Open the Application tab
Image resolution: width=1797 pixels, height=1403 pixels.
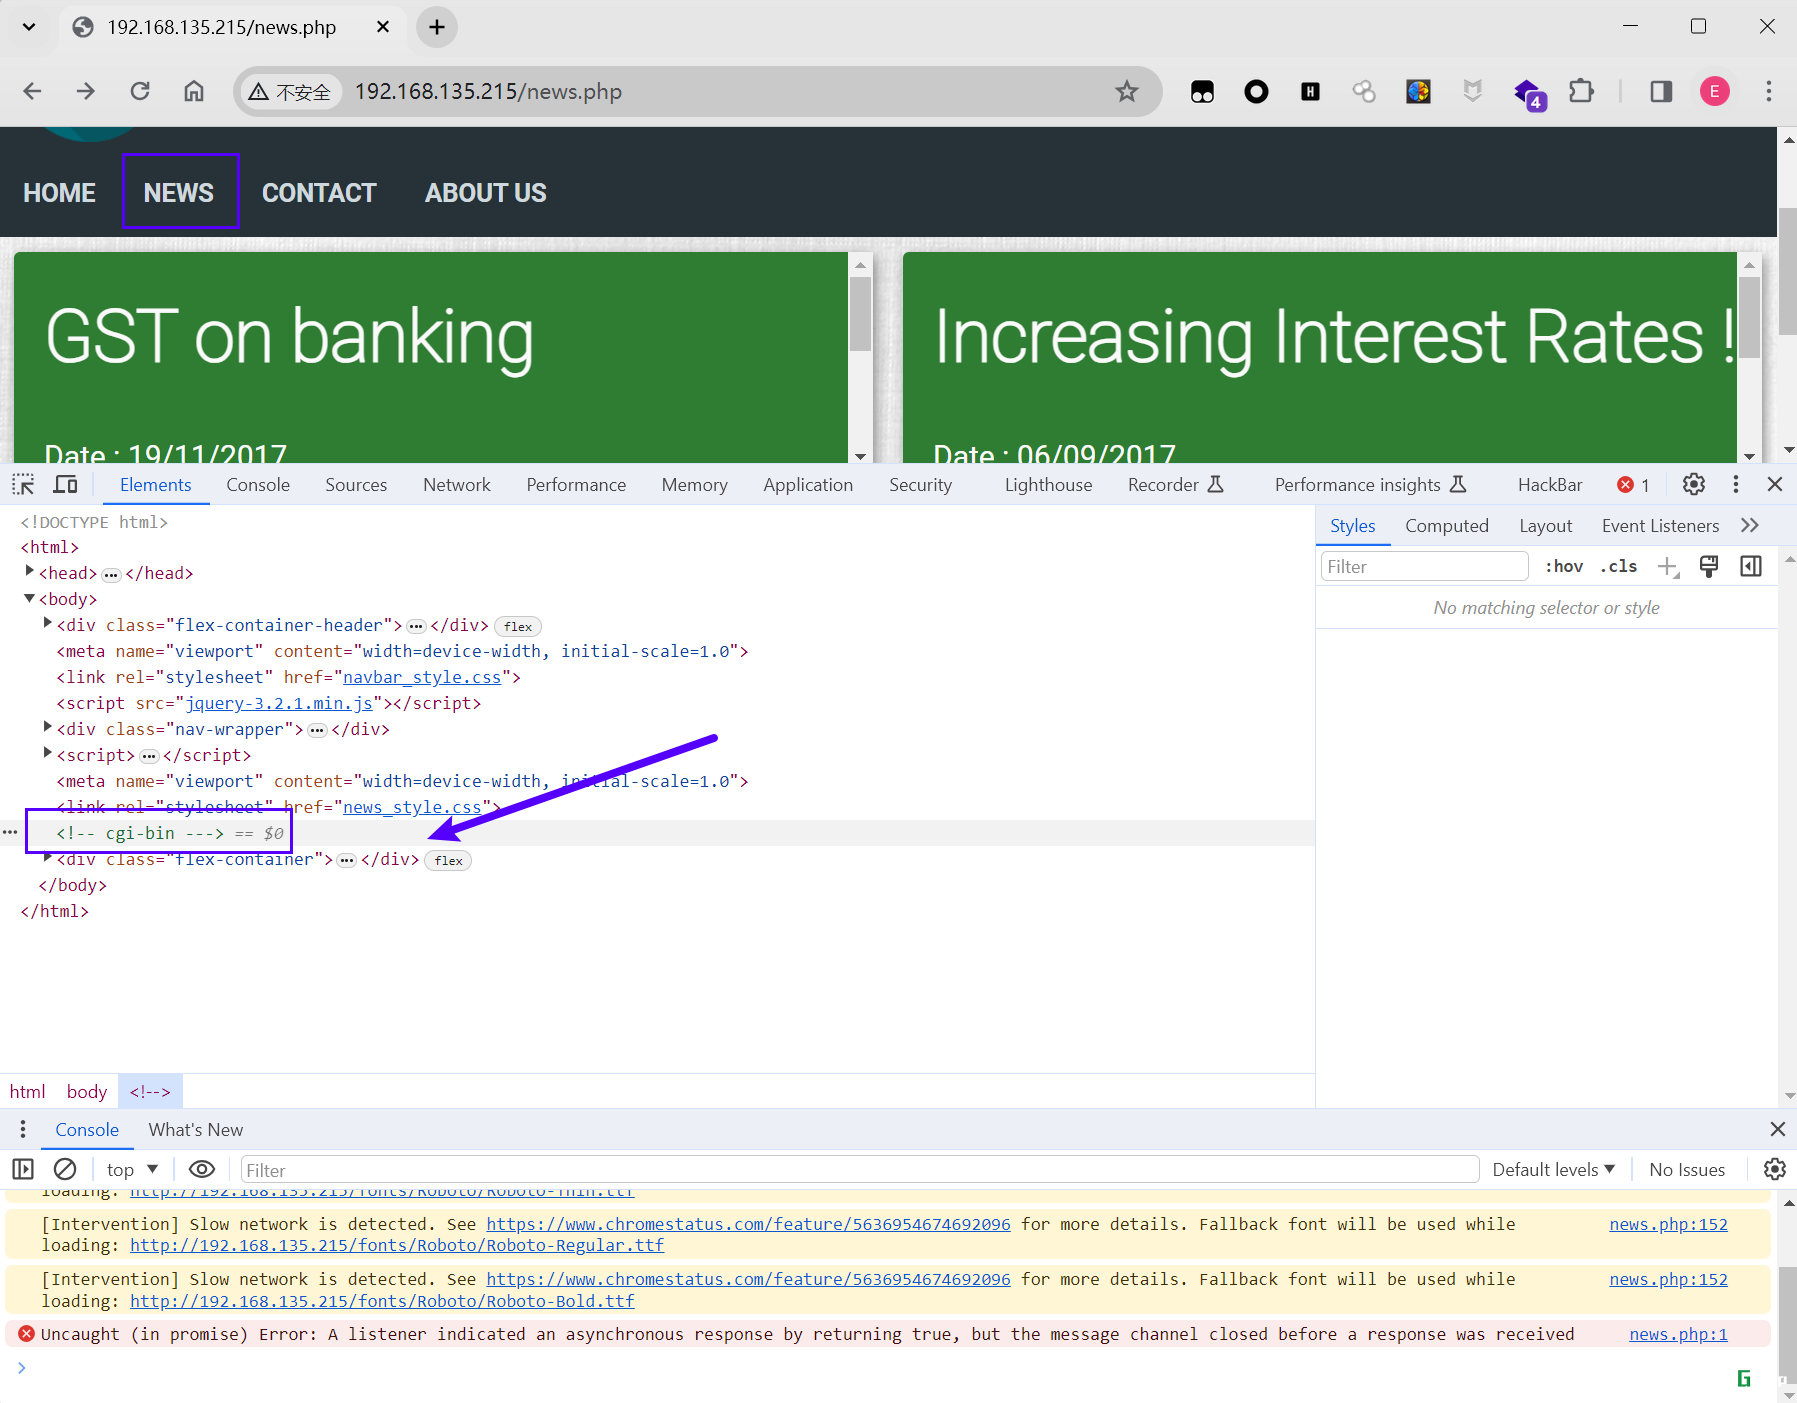(808, 485)
